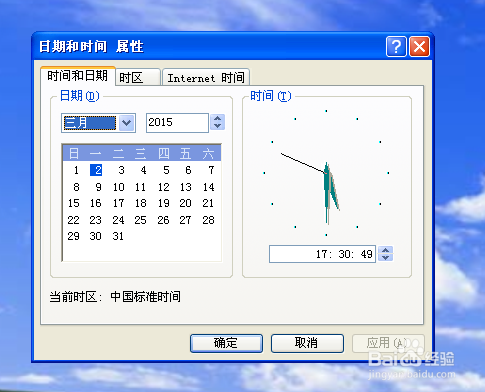Select day 18 in the calendar
485x392 pixels.
click(141, 203)
